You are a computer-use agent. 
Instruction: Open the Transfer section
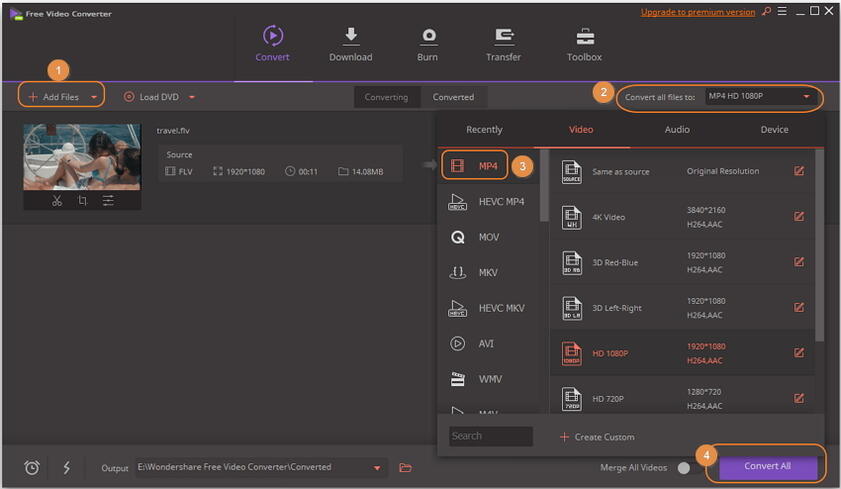[x=503, y=44]
